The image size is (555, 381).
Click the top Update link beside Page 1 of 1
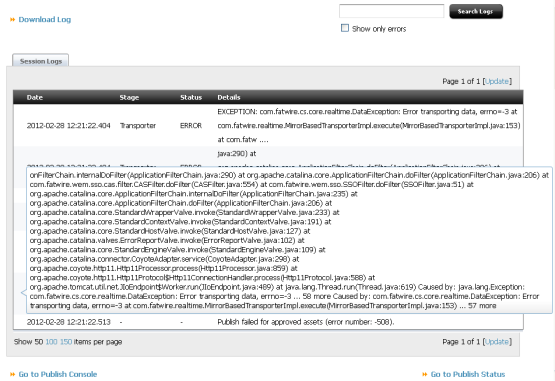pos(497,81)
